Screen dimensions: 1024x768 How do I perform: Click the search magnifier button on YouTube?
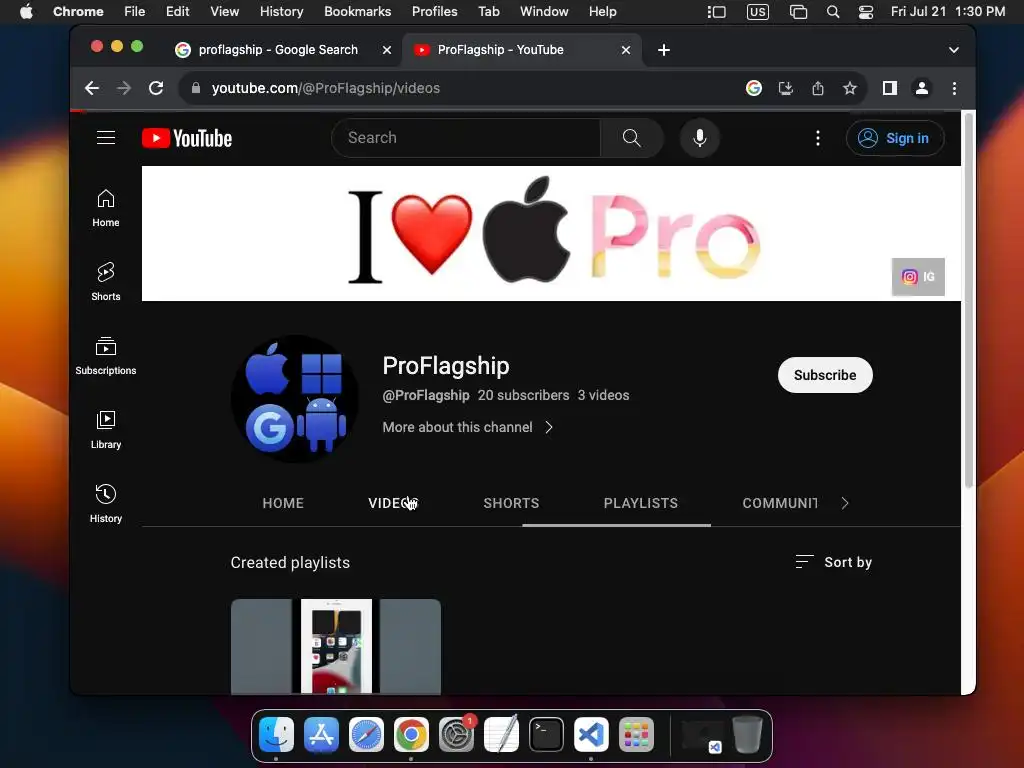(632, 138)
